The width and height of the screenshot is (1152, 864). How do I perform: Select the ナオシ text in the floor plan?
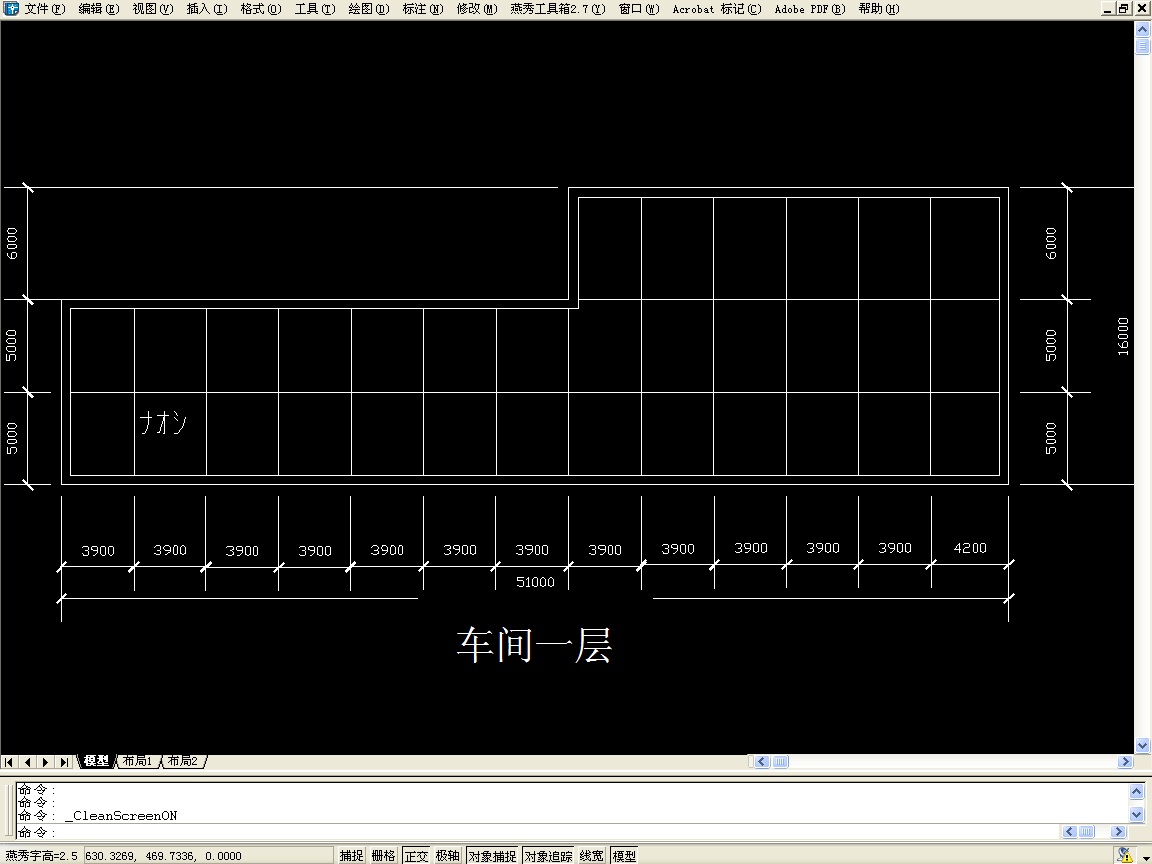(x=163, y=422)
